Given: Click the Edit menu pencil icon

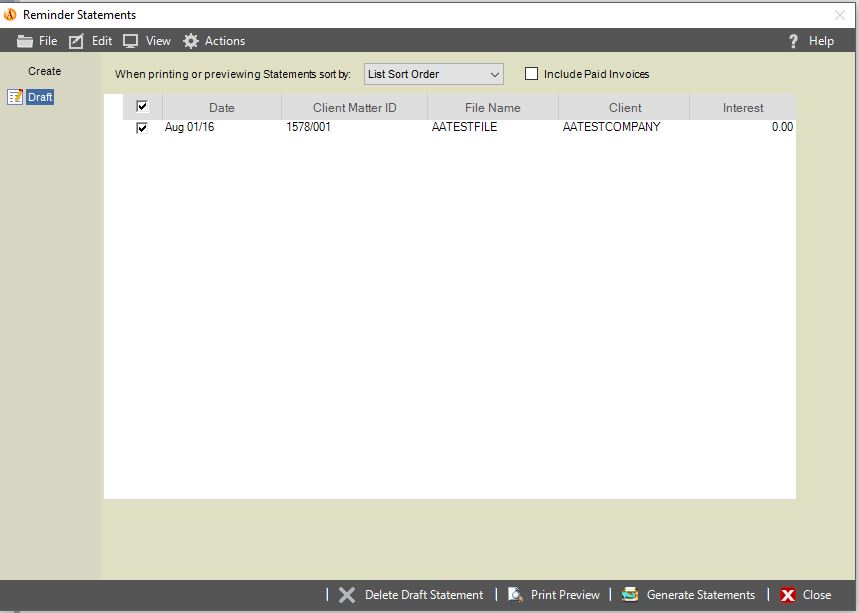Looking at the screenshot, I should click(x=75, y=41).
